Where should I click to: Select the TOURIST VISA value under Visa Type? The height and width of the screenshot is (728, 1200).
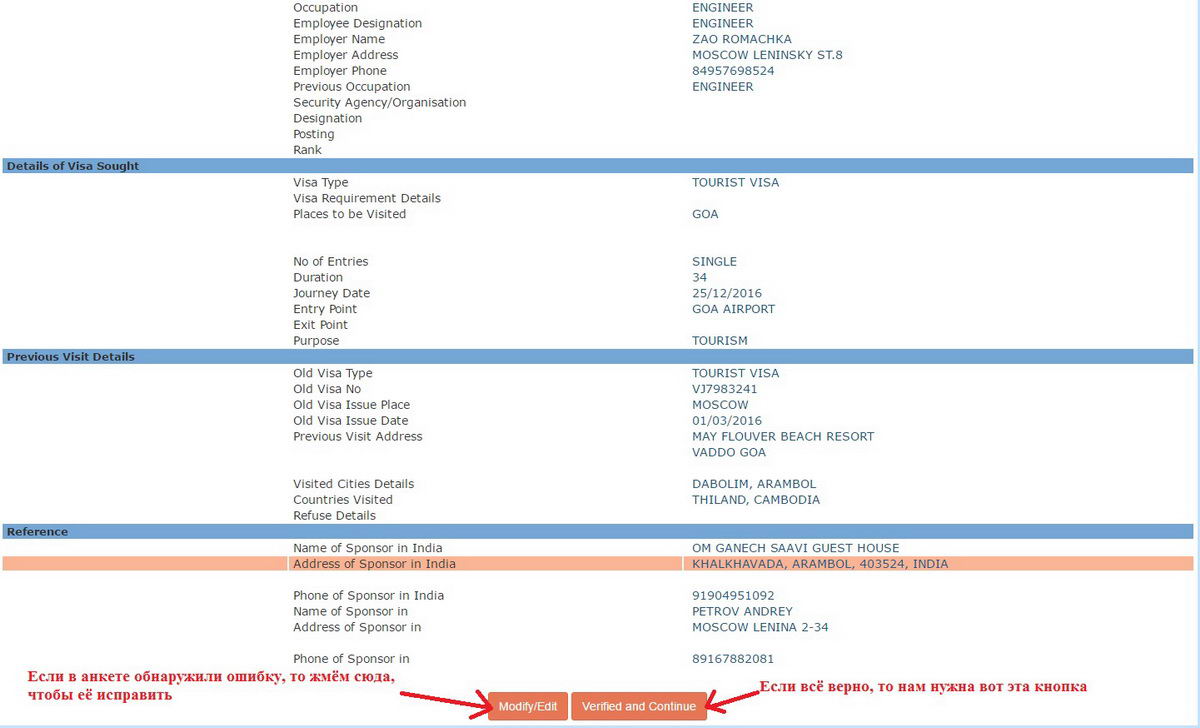pyautogui.click(x=735, y=183)
